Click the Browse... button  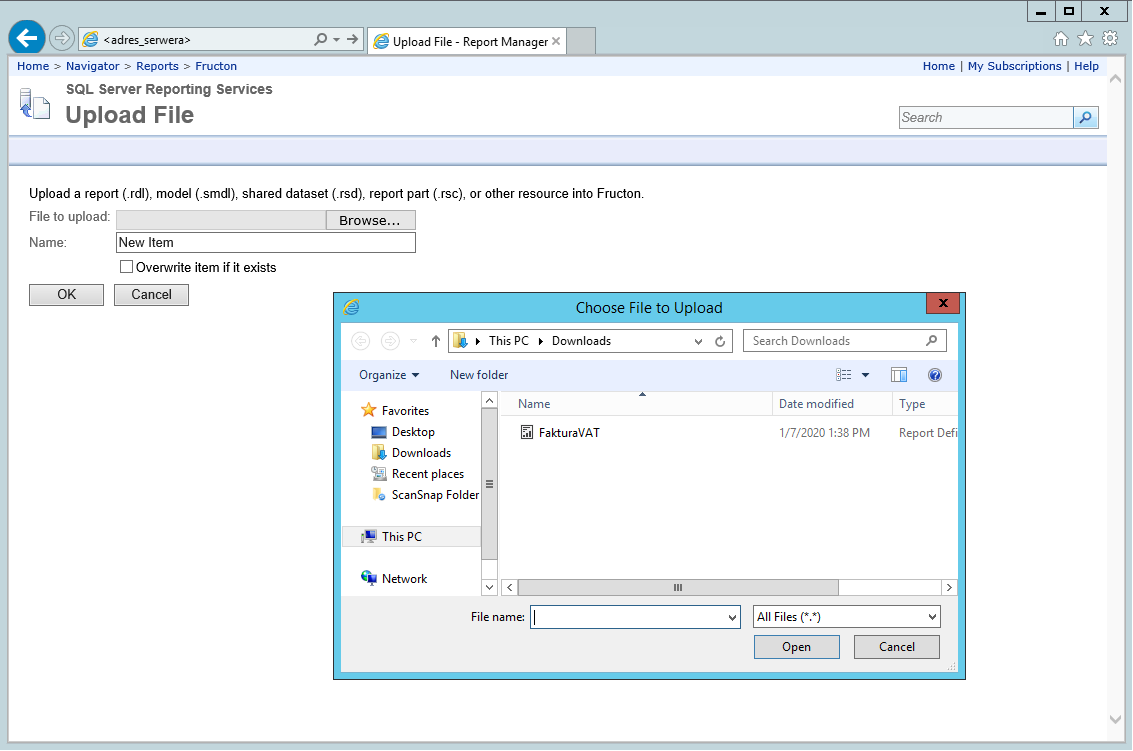[x=370, y=220]
